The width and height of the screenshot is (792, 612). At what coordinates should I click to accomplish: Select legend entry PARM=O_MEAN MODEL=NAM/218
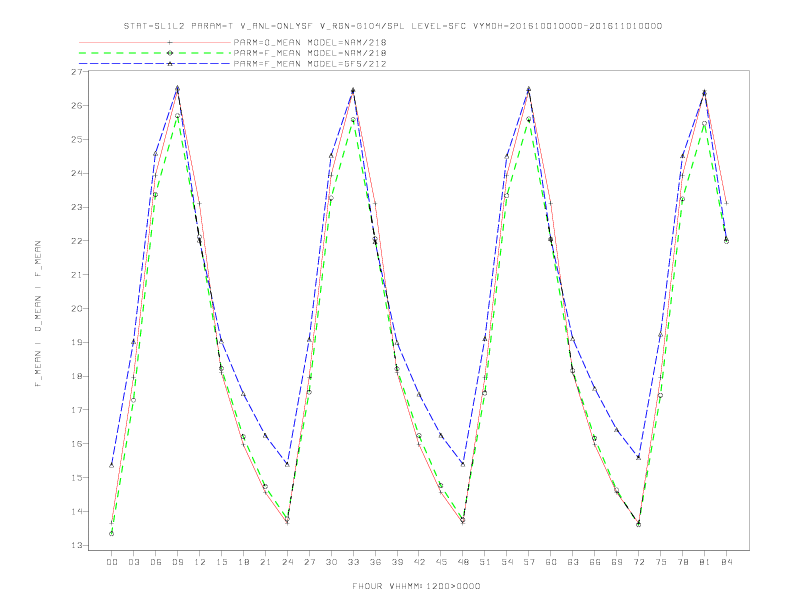(310, 42)
